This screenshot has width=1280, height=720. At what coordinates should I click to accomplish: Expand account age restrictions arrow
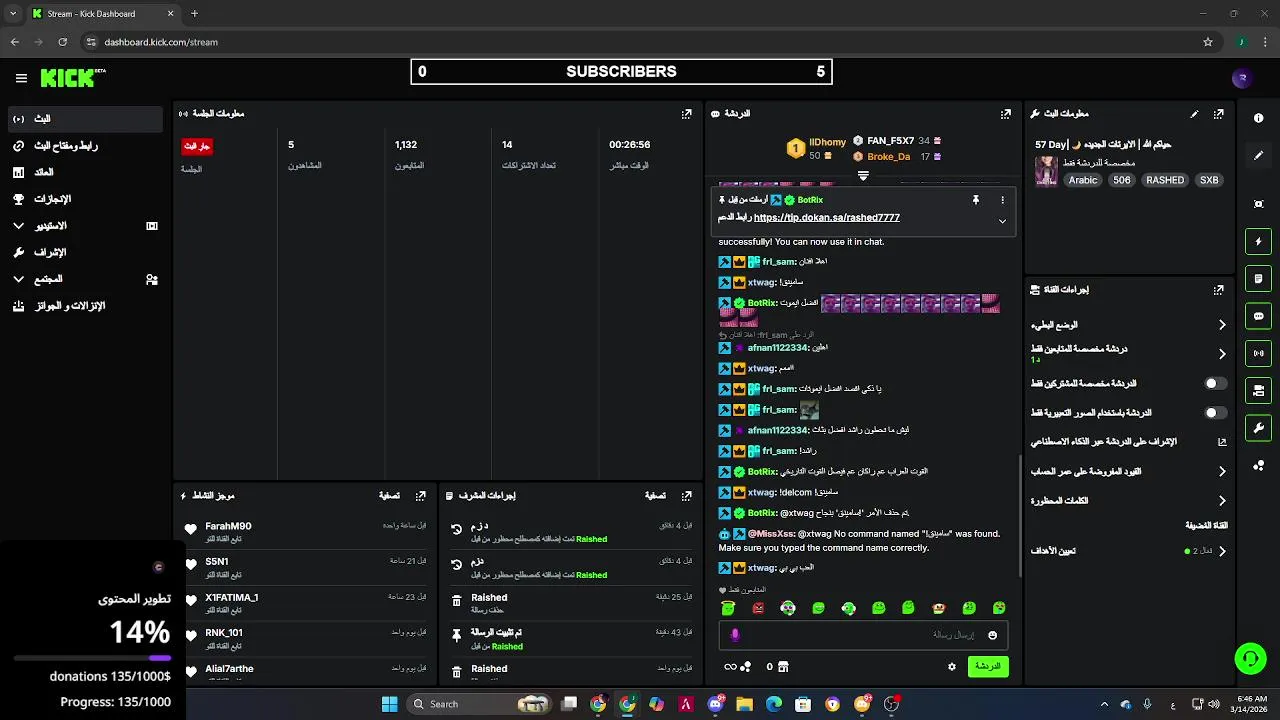point(1221,471)
